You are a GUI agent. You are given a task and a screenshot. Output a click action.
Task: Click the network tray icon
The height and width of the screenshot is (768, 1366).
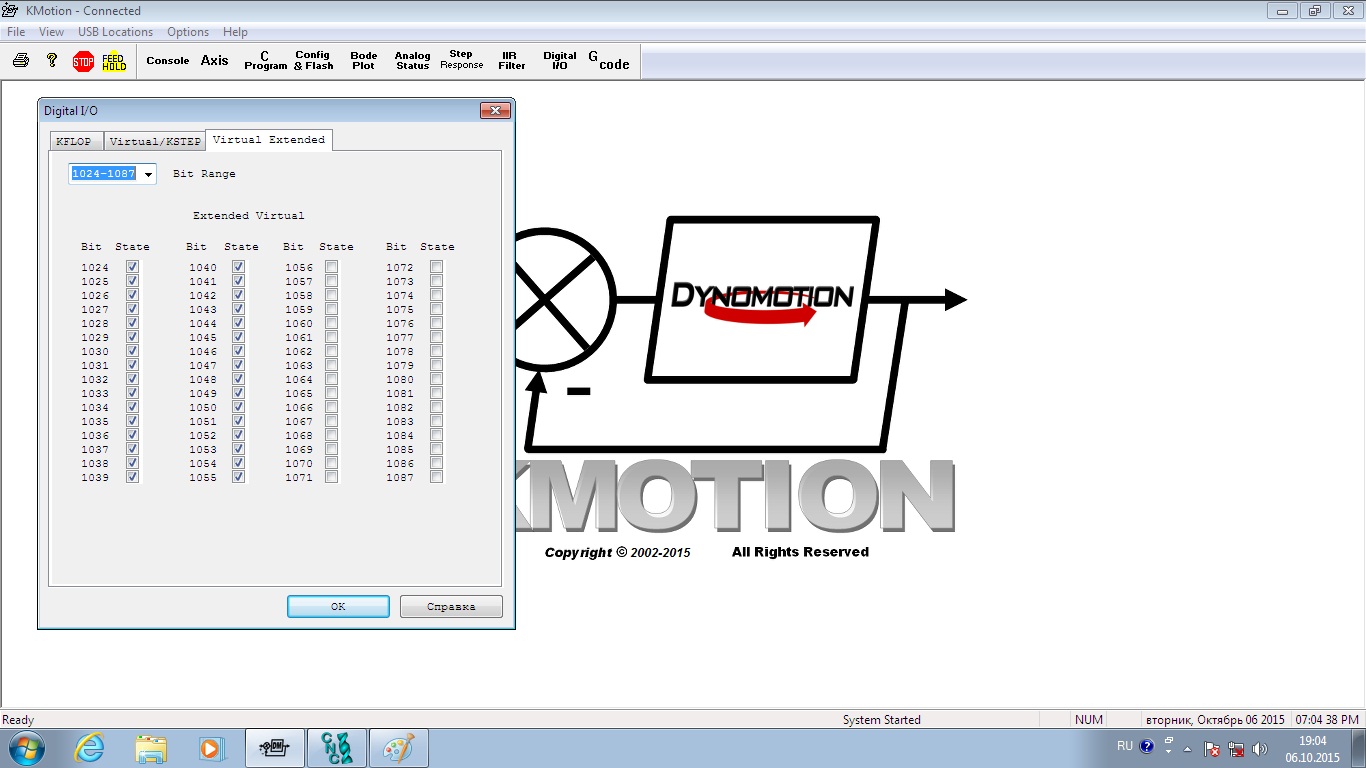[1236, 748]
